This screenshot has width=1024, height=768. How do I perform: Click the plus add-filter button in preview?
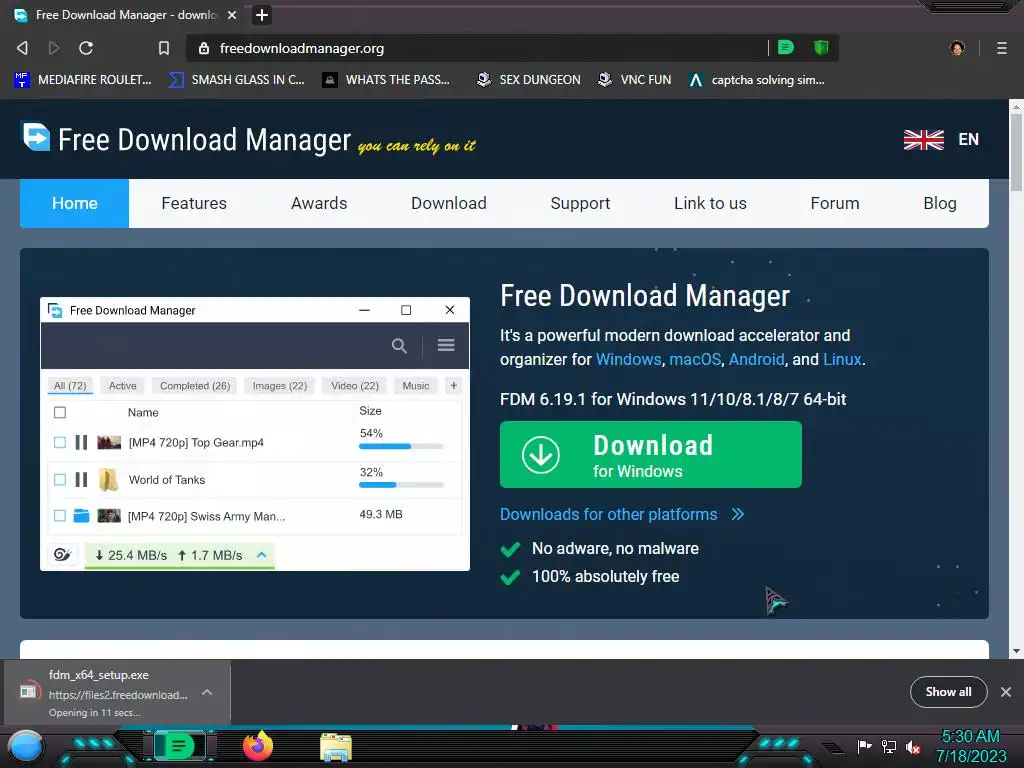tap(453, 386)
